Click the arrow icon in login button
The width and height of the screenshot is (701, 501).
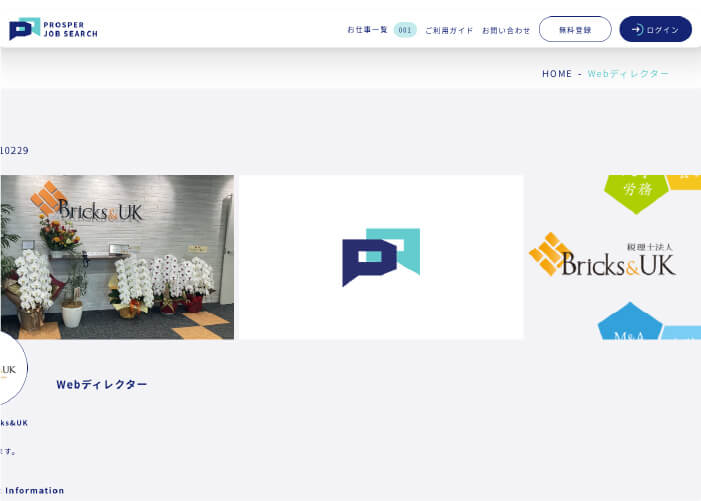point(637,29)
